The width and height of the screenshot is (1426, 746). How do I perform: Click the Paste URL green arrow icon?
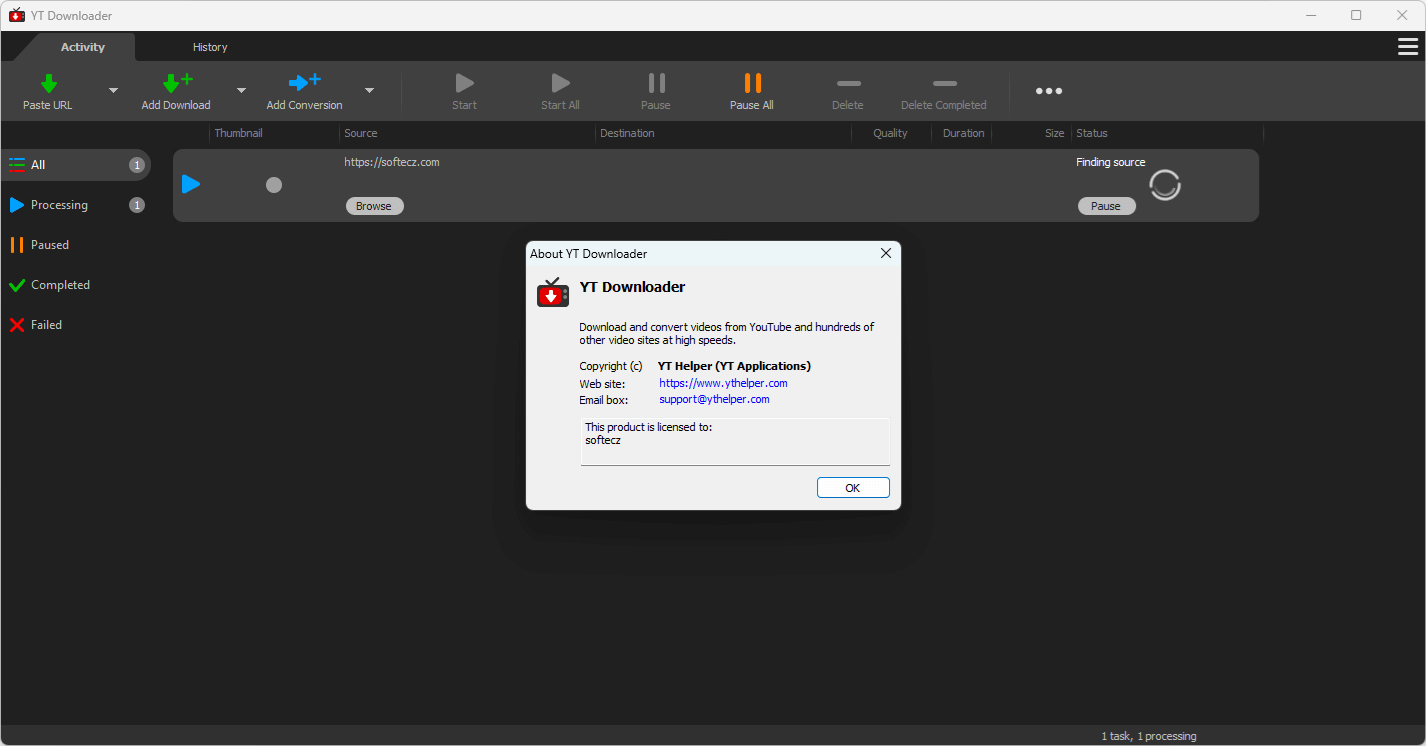[48, 84]
